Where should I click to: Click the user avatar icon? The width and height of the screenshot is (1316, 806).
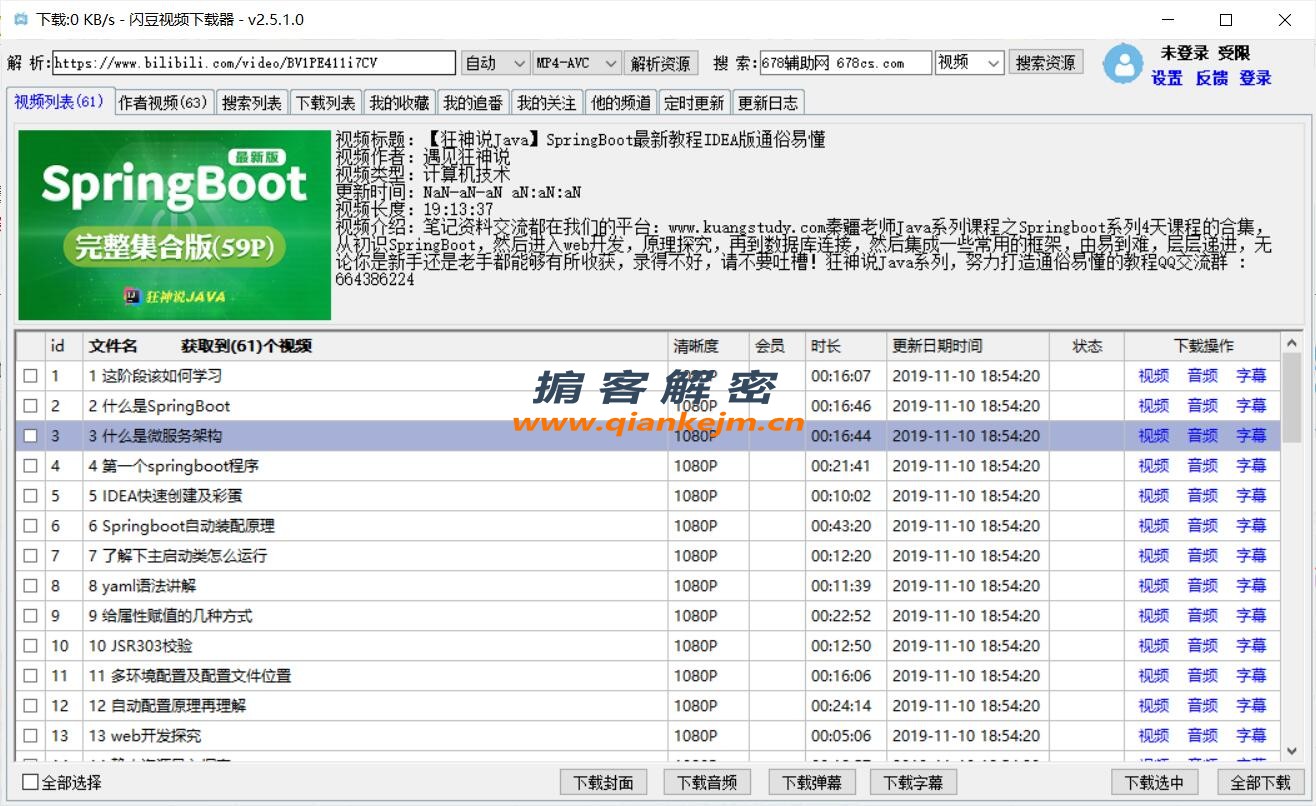[x=1123, y=64]
